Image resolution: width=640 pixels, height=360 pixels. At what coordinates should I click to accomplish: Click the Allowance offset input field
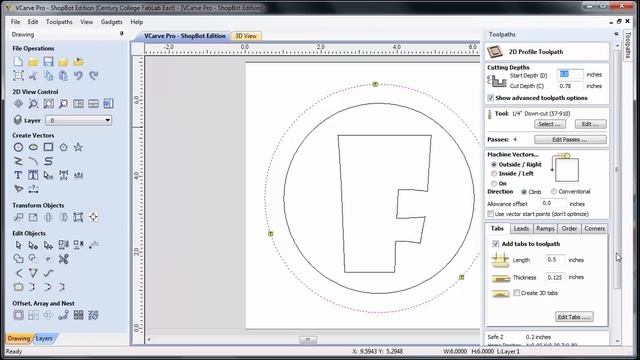(x=553, y=203)
